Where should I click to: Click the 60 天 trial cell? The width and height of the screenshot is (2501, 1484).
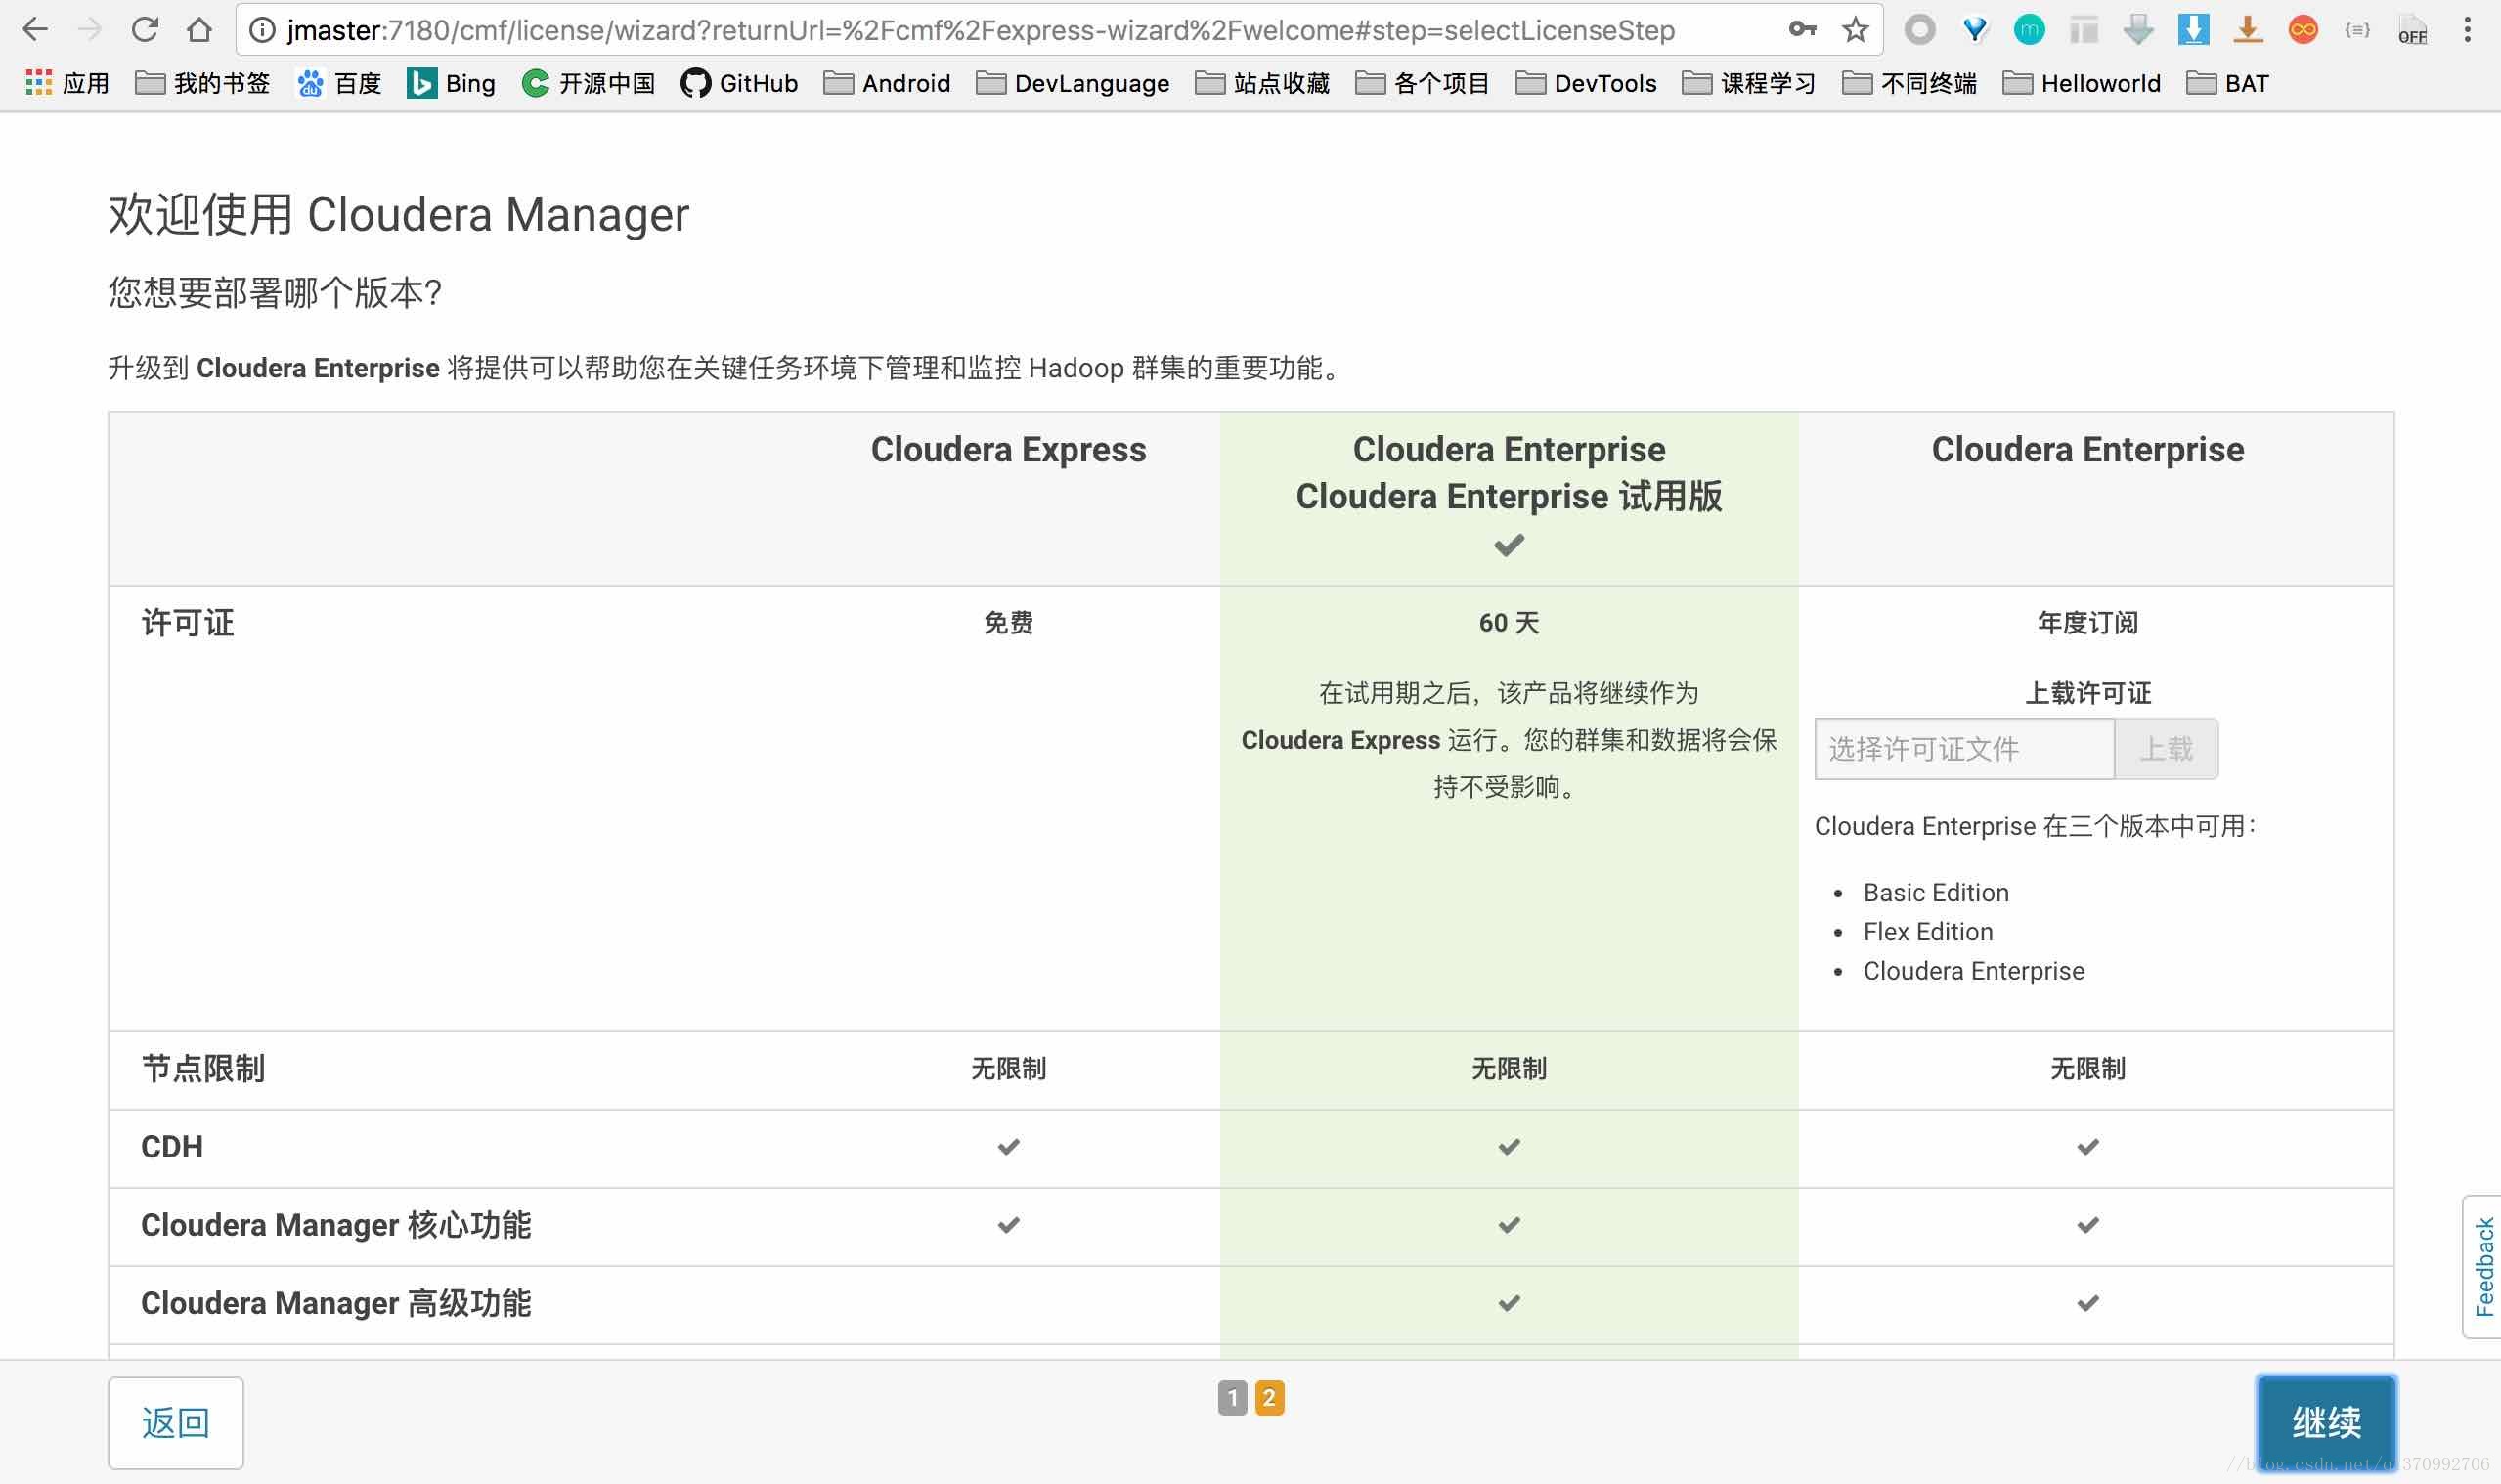tap(1508, 622)
